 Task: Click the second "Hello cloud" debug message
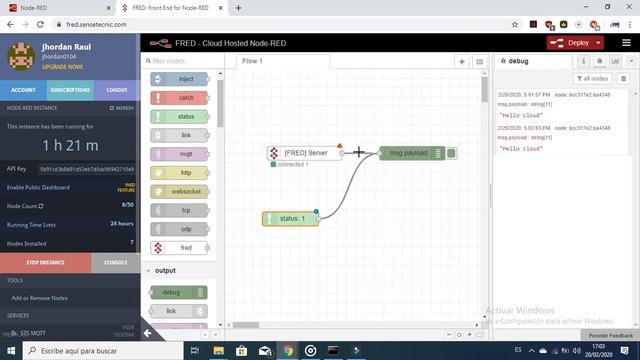(x=521, y=149)
